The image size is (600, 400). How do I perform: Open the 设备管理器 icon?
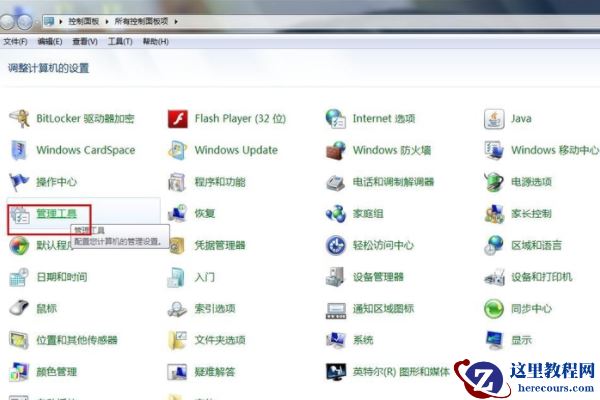coord(336,277)
